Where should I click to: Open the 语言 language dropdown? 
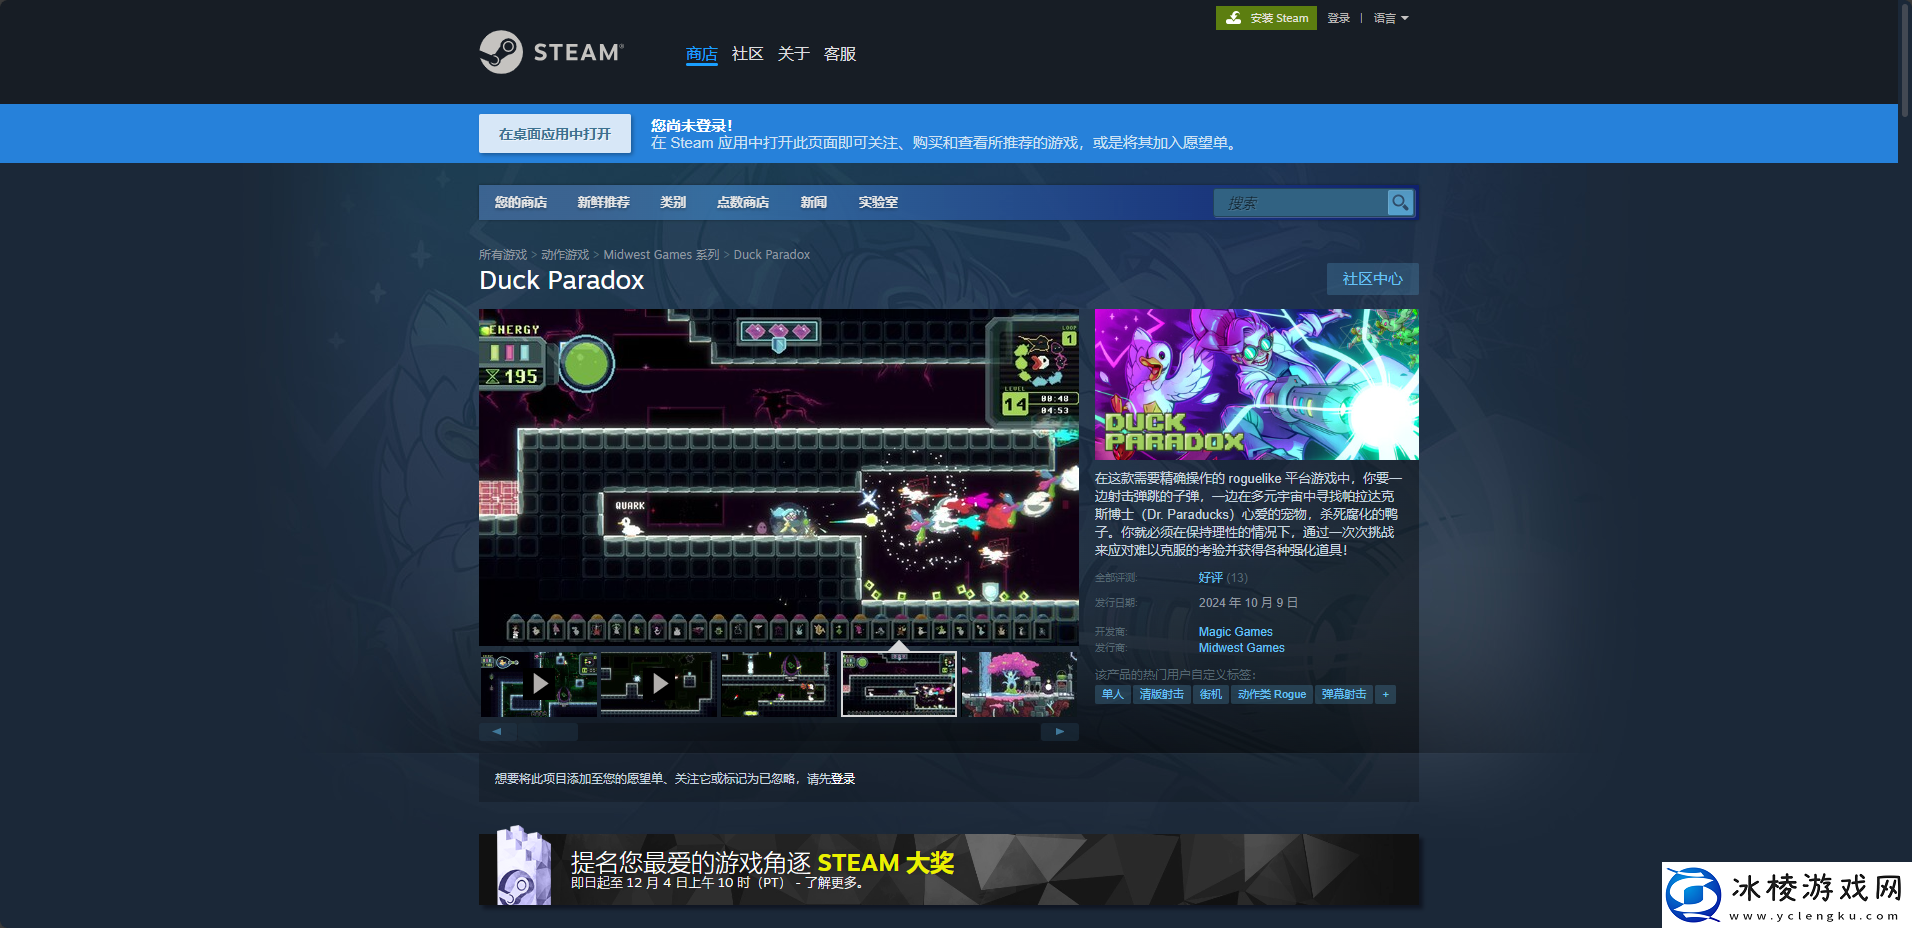1390,18
